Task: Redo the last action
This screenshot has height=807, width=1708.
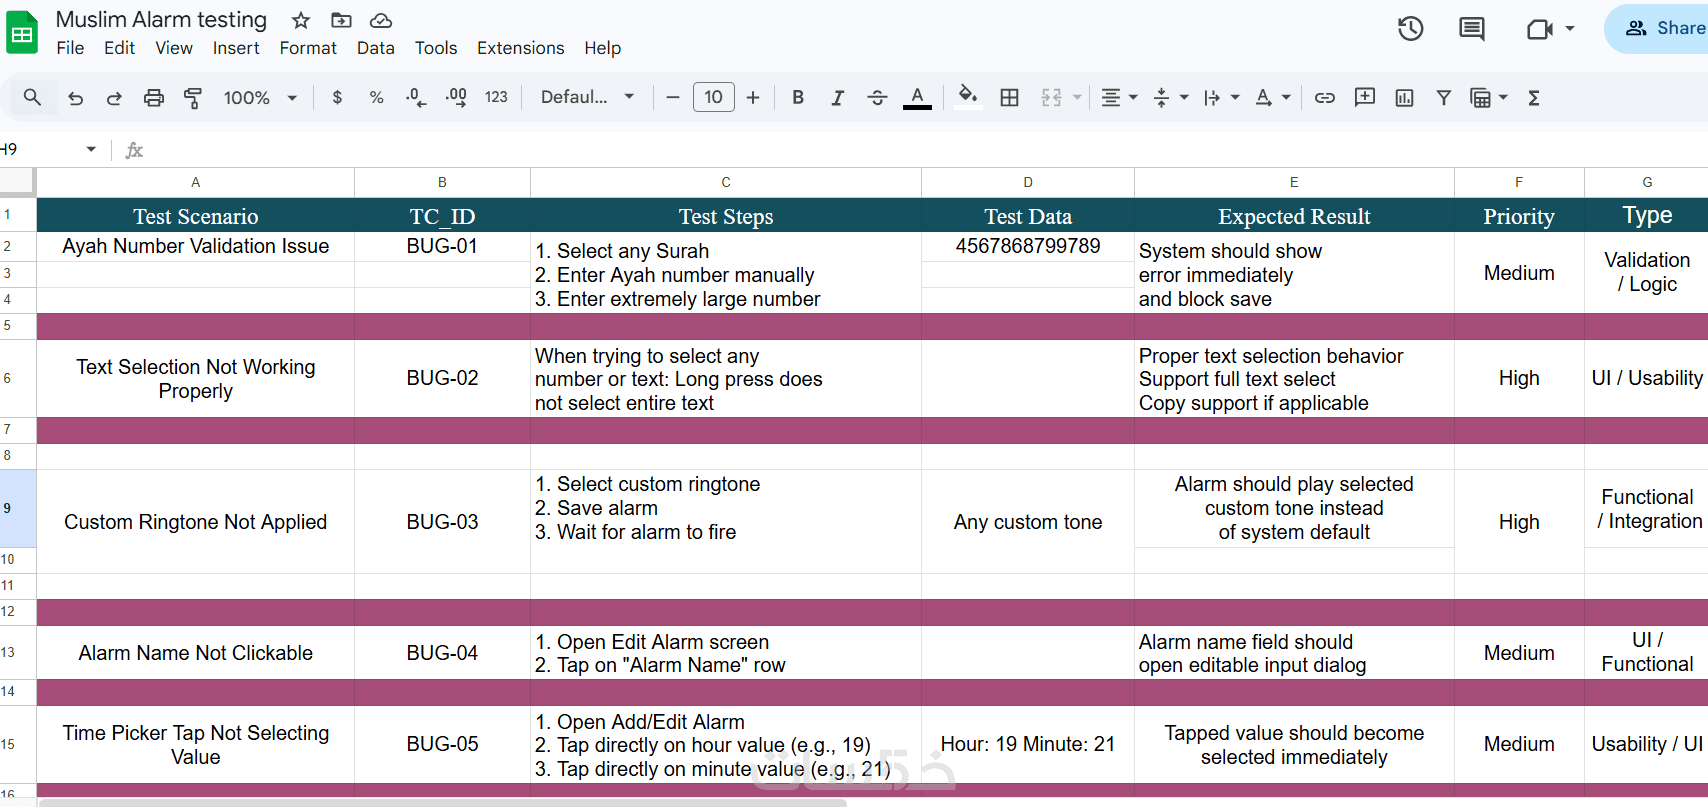Action: click(114, 97)
